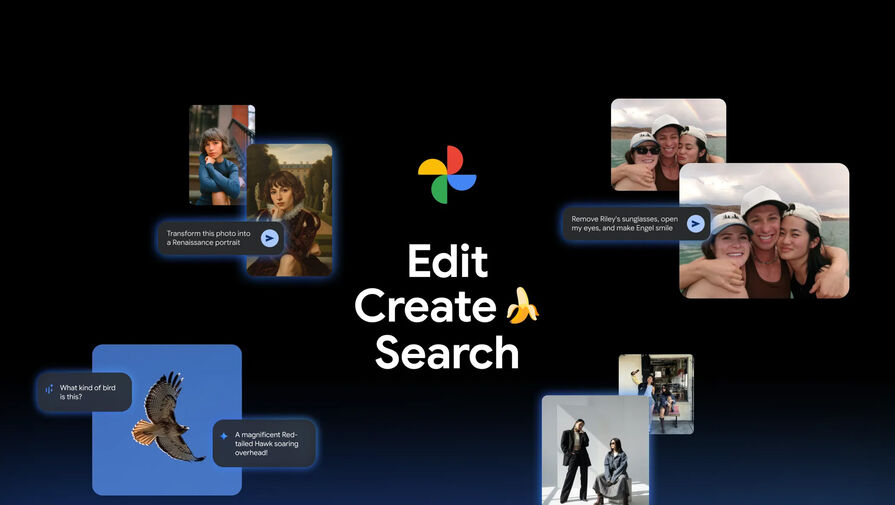Tap the voice icon in the bird question bubble
This screenshot has width=895, height=505.
pyautogui.click(x=48, y=390)
